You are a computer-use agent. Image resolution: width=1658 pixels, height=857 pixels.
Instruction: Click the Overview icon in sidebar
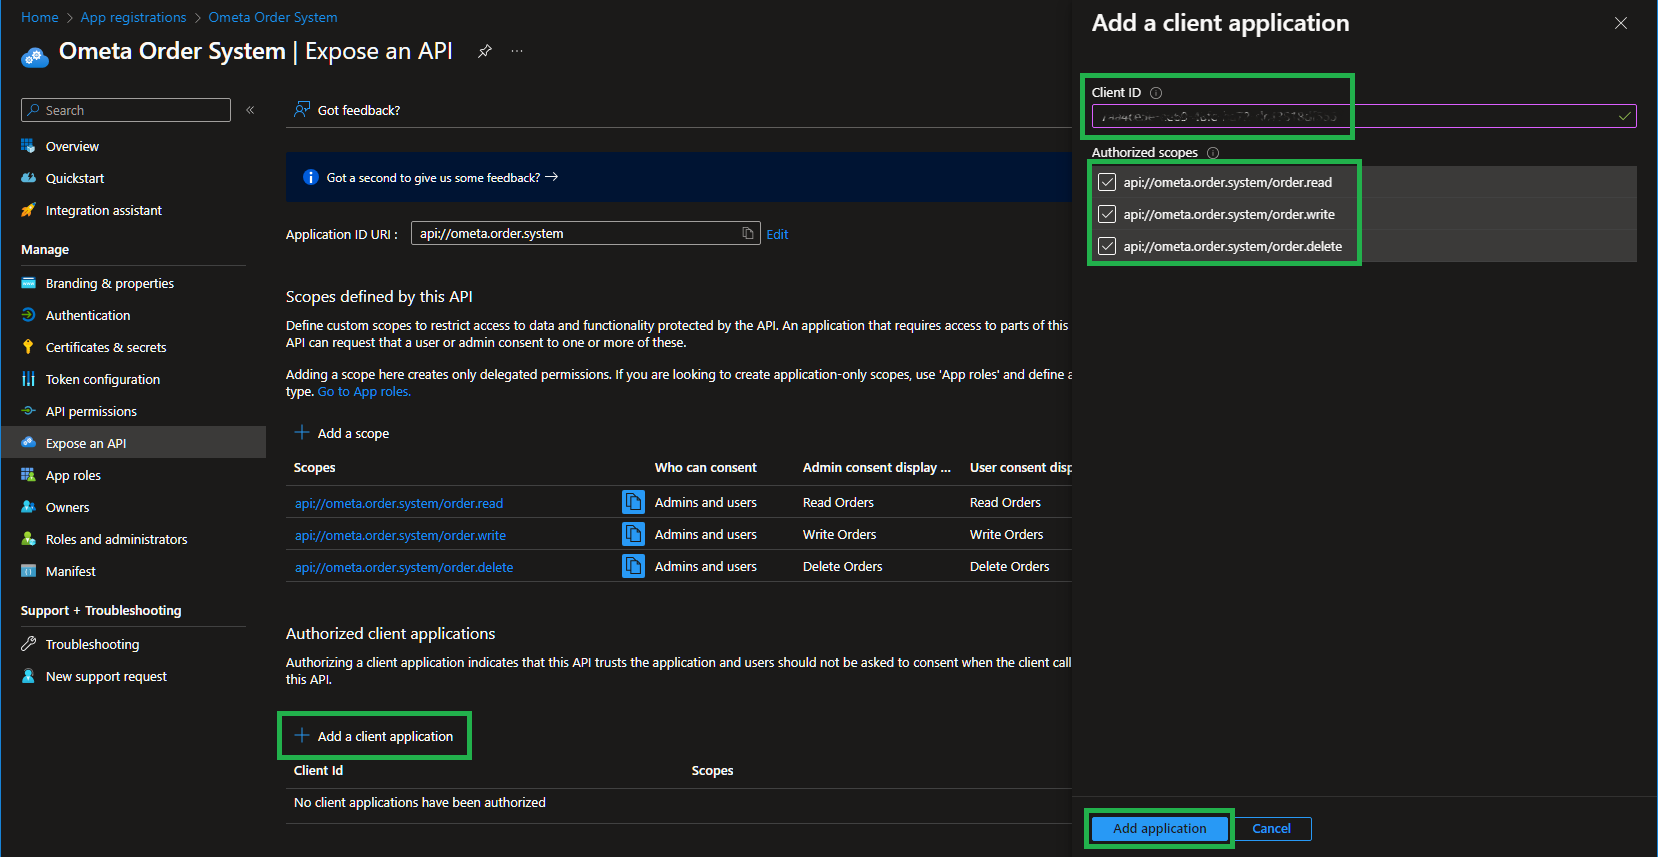pyautogui.click(x=28, y=146)
